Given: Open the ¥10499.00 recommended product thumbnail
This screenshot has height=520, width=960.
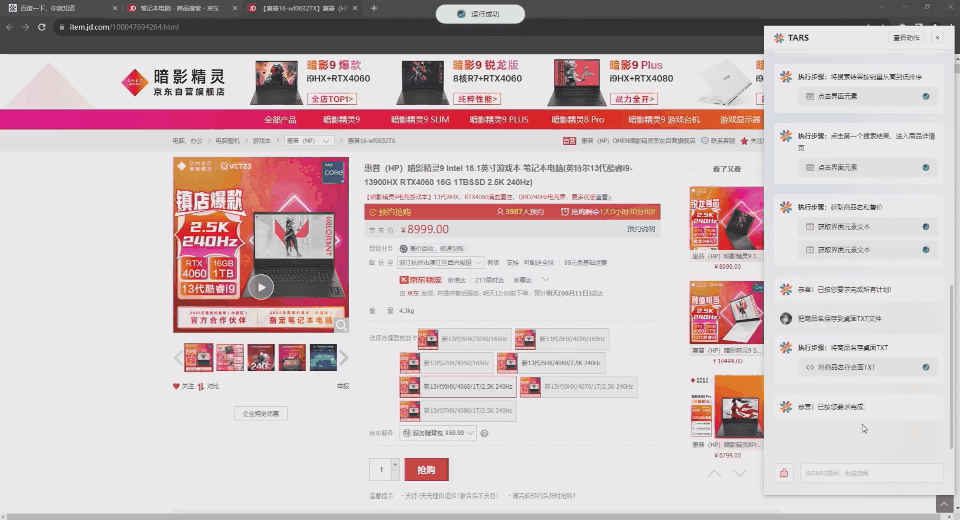Looking at the screenshot, I should click(726, 314).
